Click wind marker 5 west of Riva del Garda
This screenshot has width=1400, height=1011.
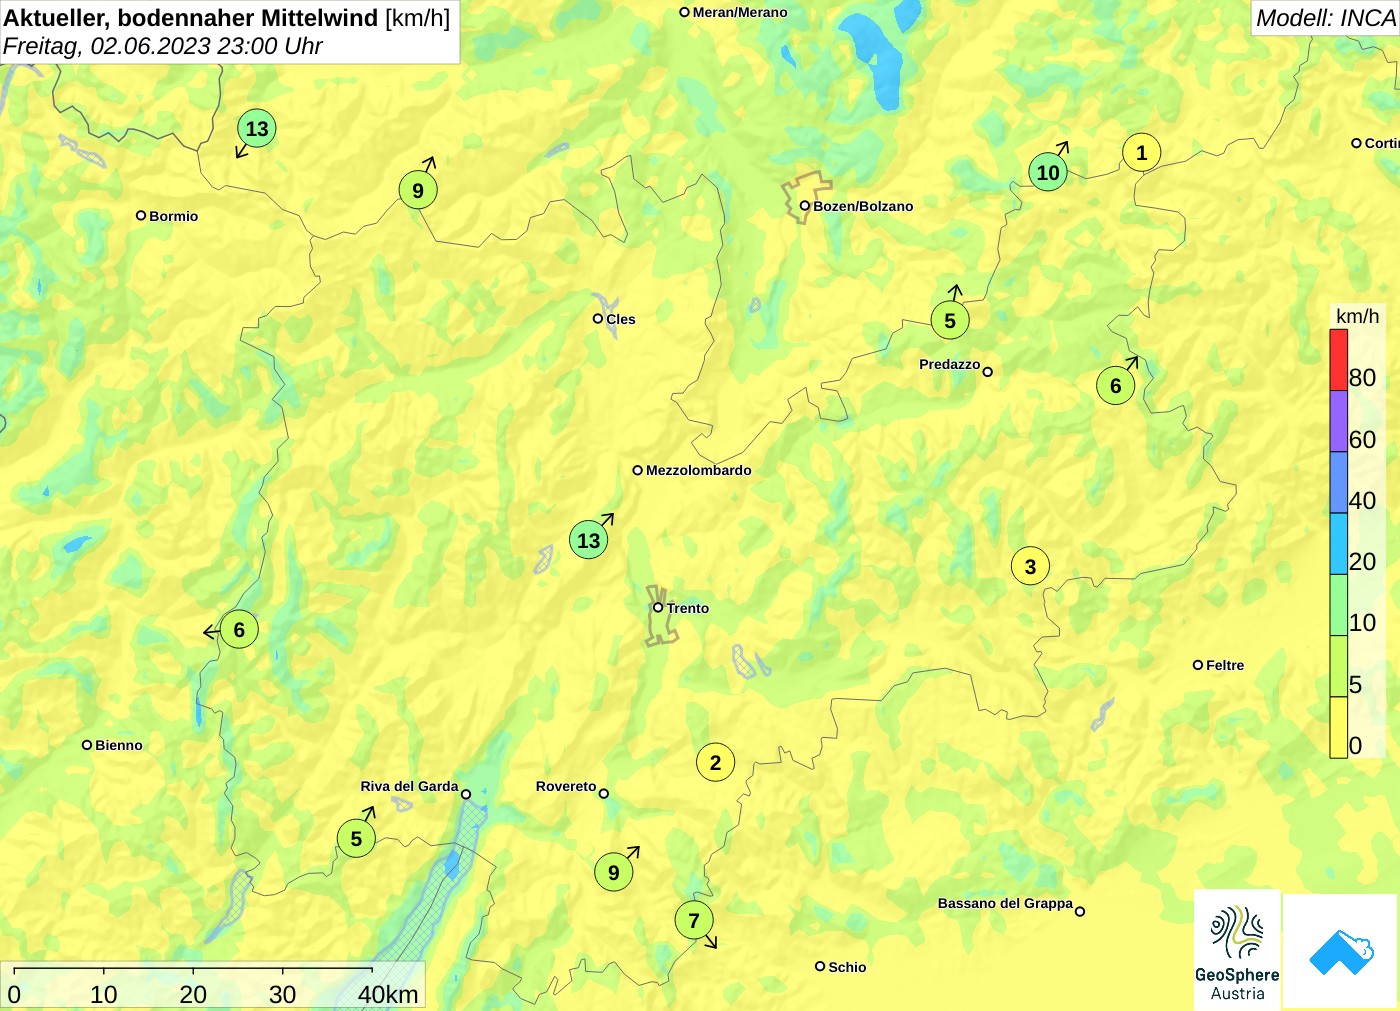[x=356, y=839]
